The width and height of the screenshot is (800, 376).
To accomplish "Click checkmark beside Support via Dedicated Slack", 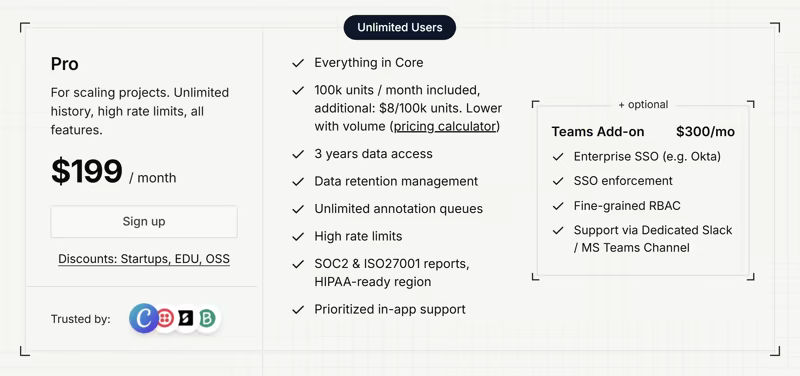I will point(558,231).
